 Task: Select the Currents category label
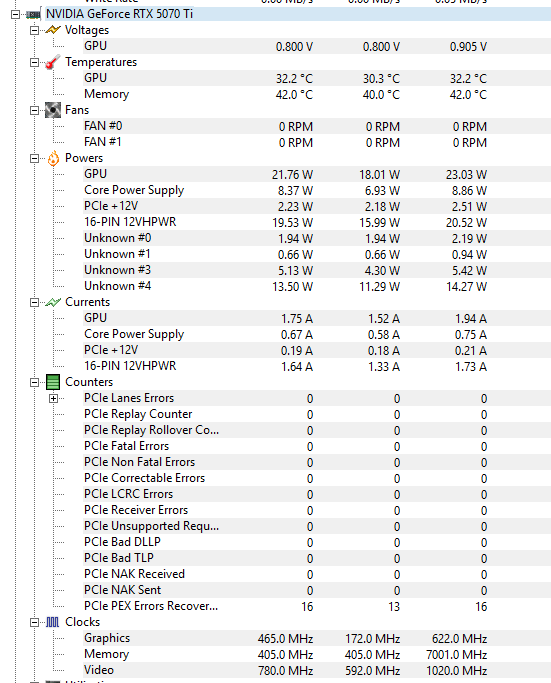tap(87, 302)
